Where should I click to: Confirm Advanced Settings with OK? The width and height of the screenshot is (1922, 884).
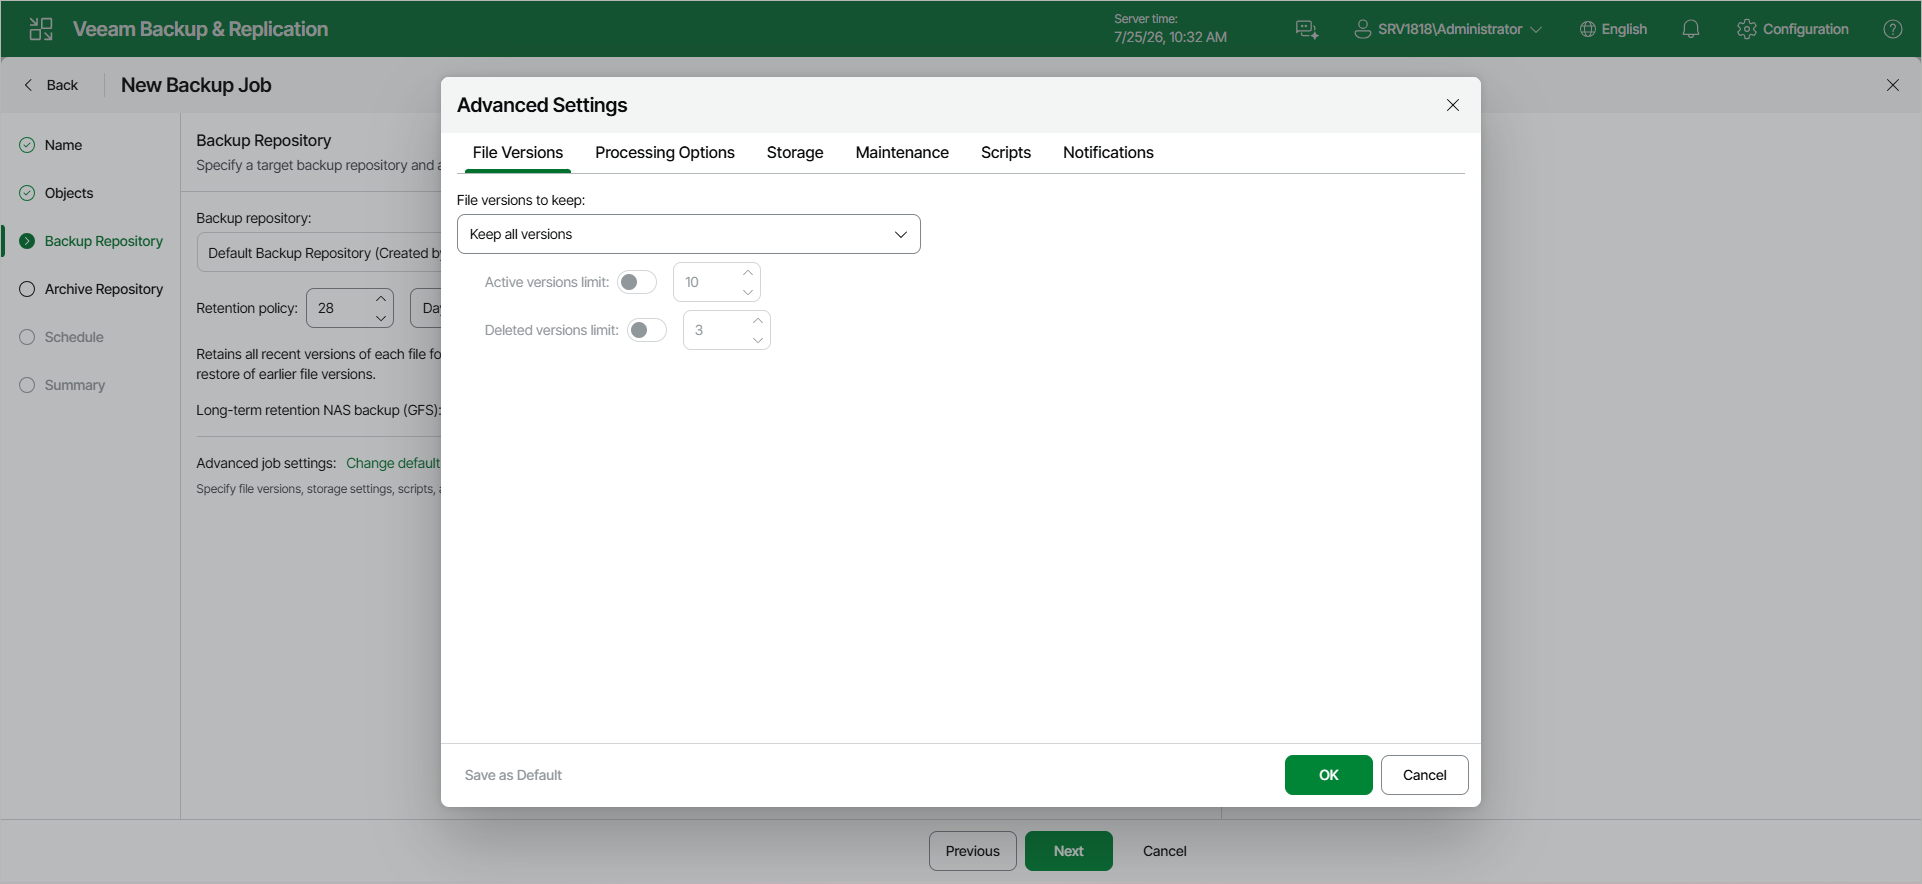coord(1329,775)
